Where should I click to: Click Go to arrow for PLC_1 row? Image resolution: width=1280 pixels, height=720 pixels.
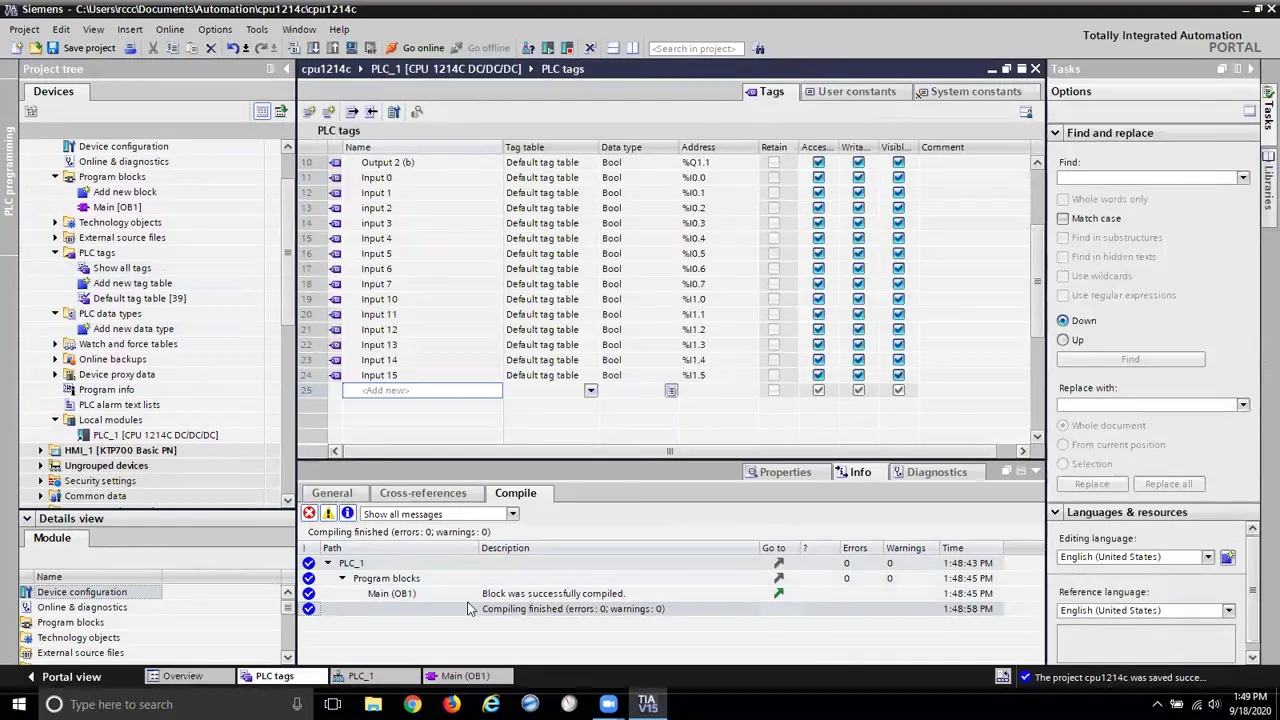click(x=778, y=563)
